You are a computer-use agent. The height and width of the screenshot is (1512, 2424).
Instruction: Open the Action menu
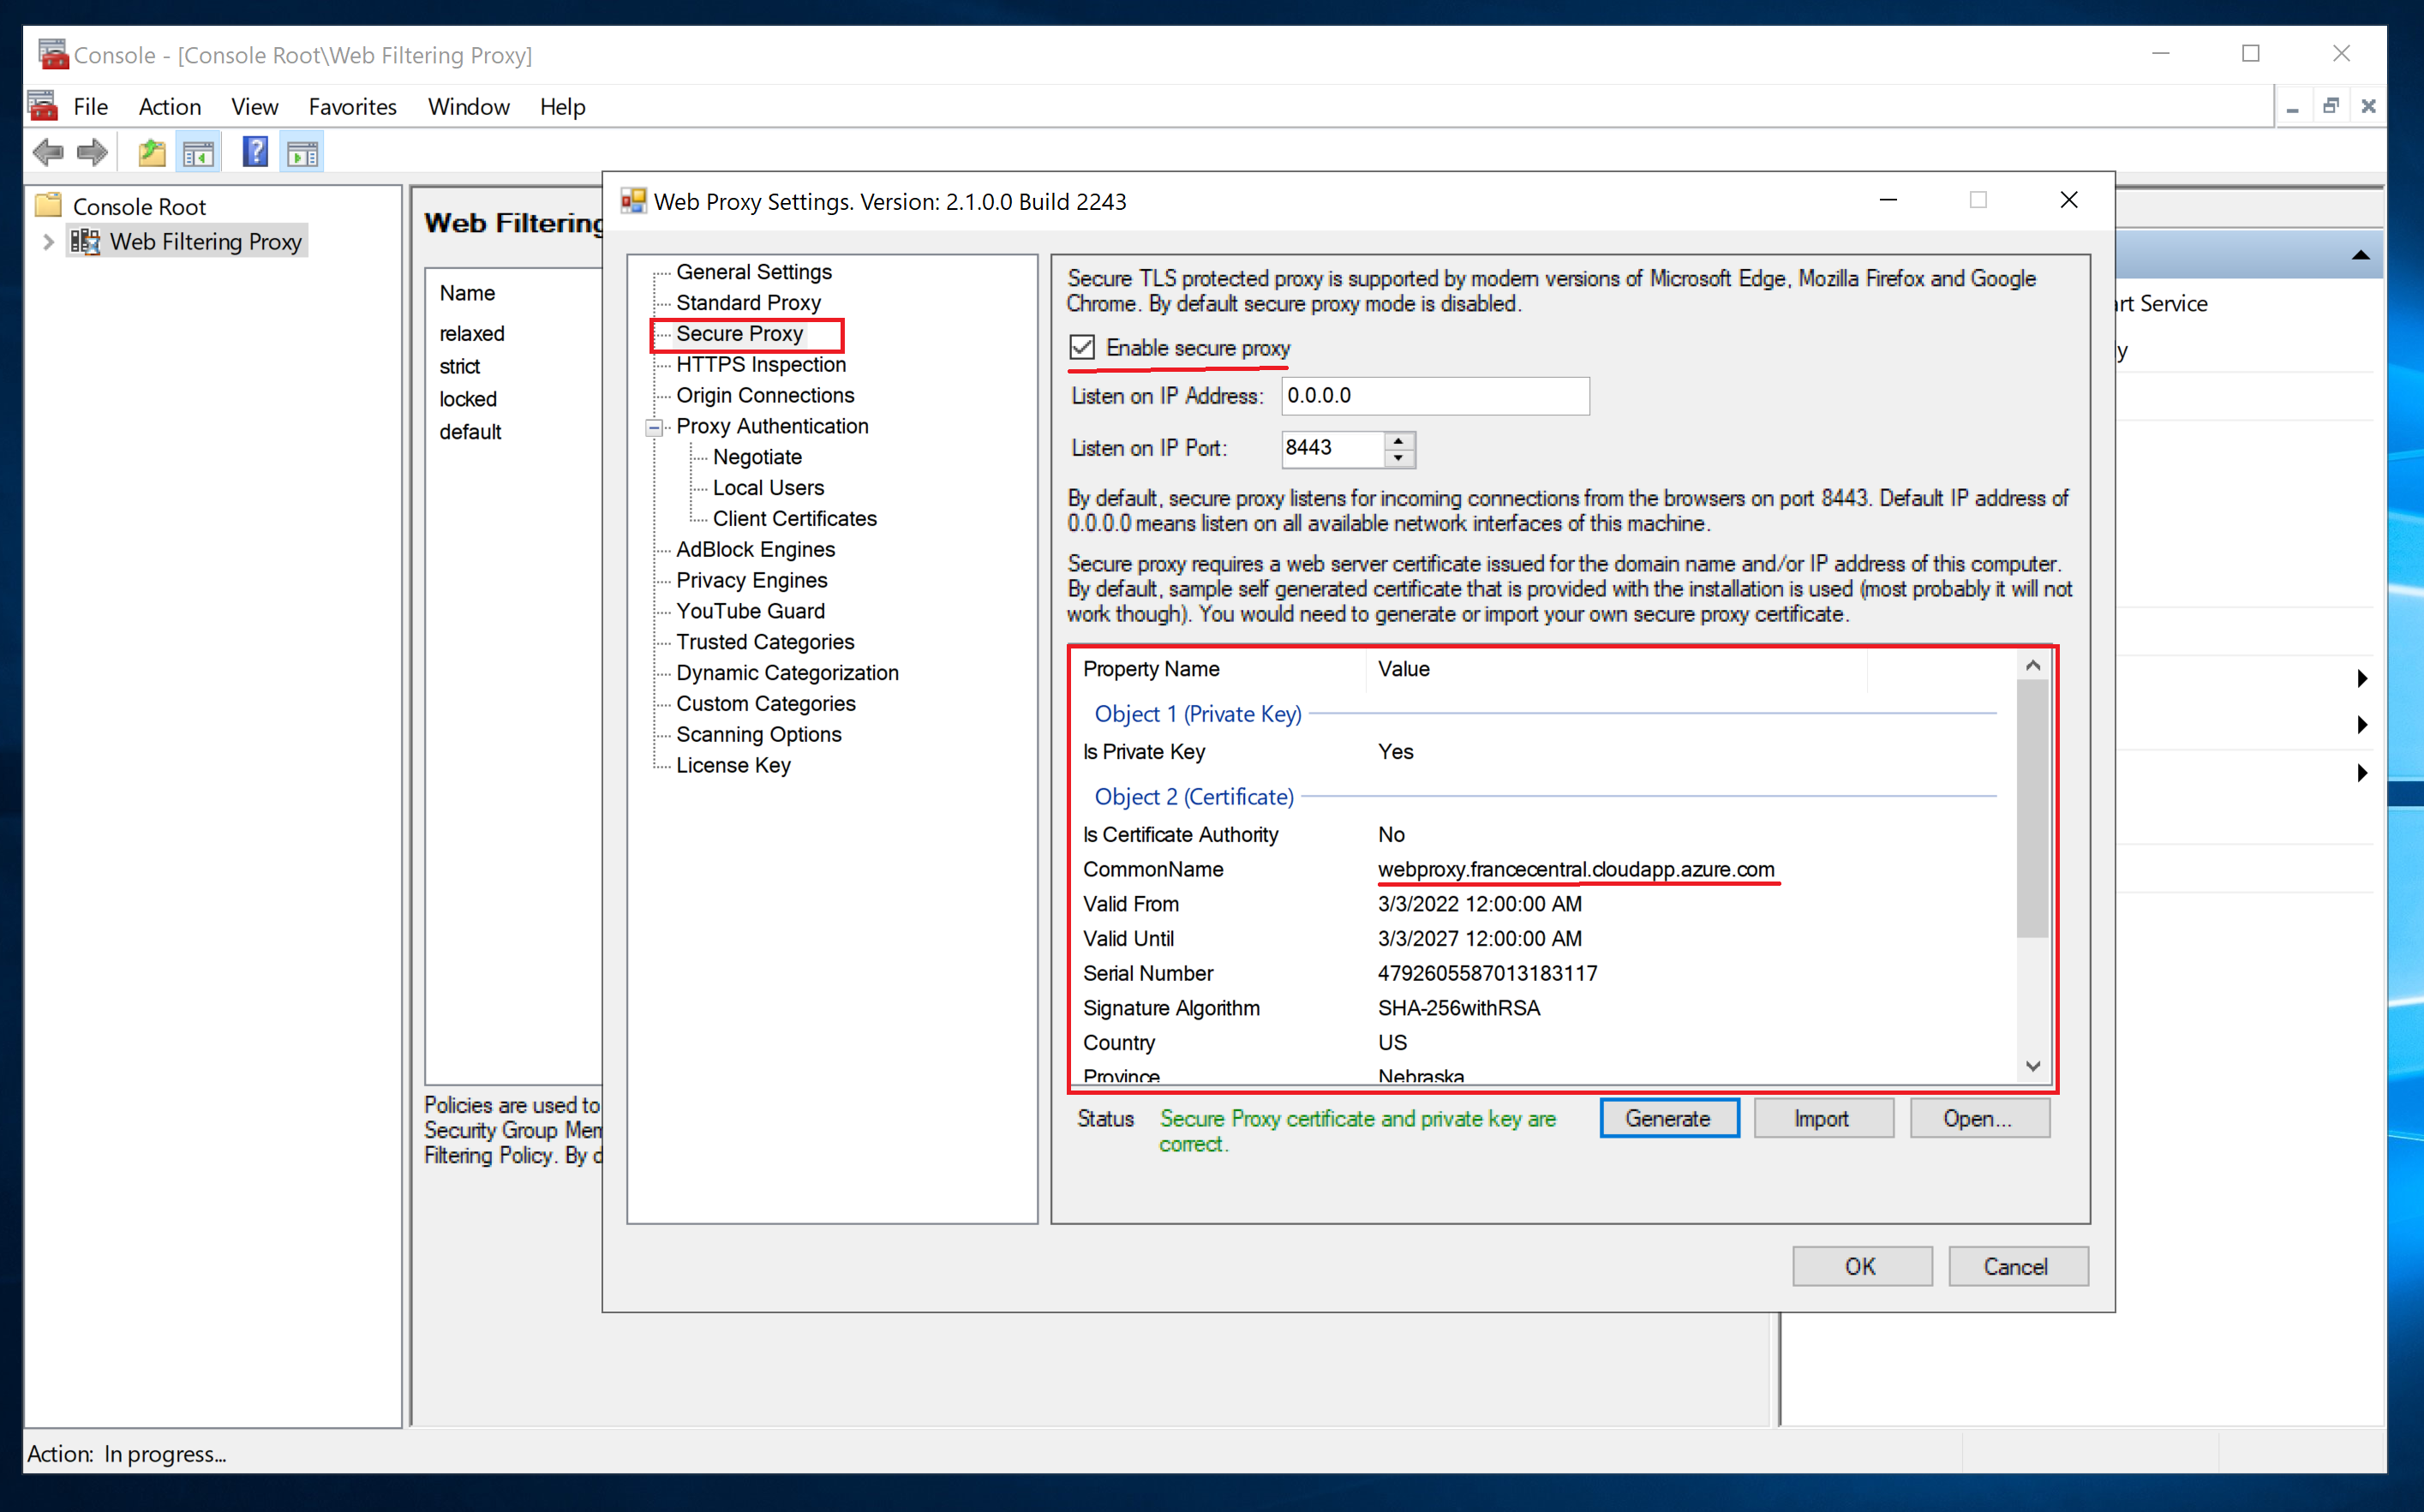[x=169, y=106]
